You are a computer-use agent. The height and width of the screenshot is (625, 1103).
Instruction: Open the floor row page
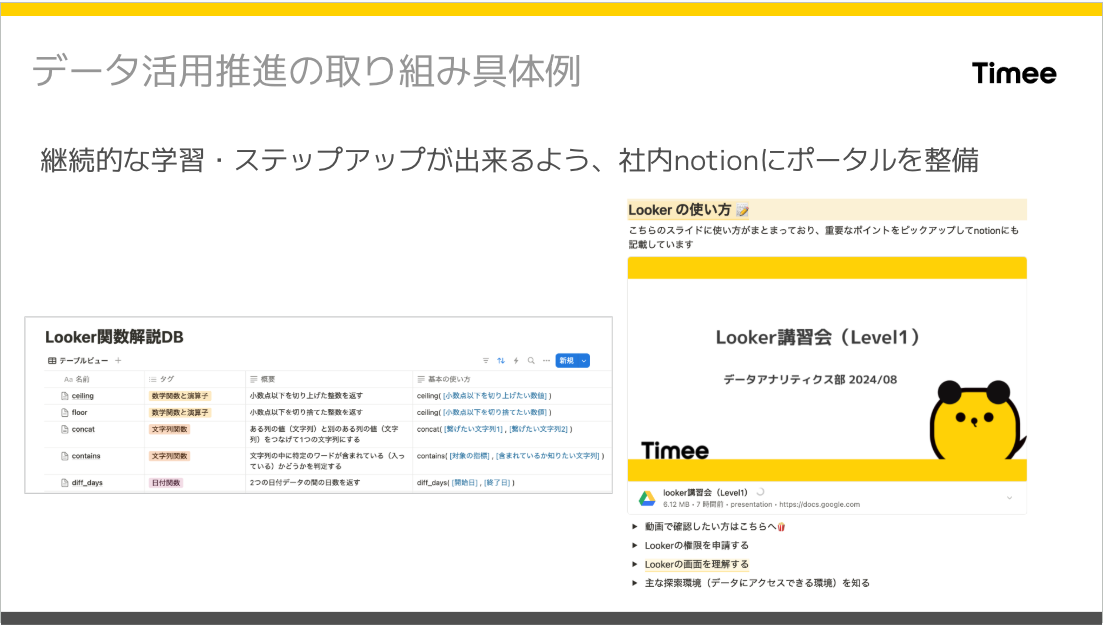[79, 412]
